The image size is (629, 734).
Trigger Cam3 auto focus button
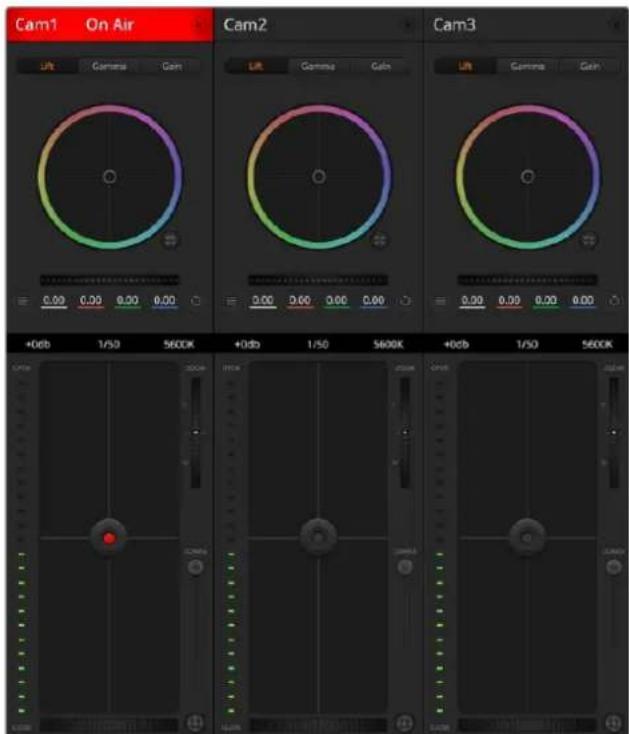point(614,722)
